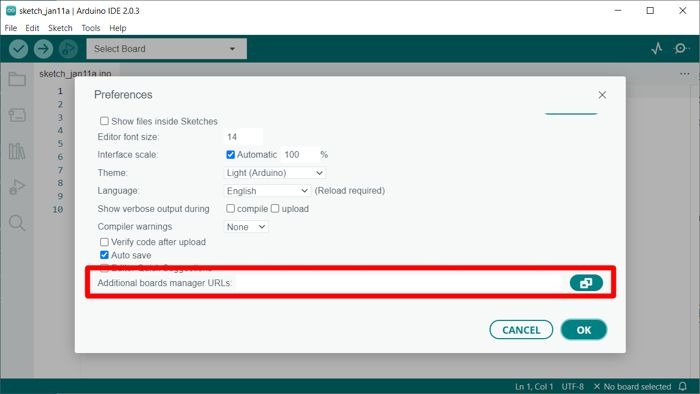700x394 pixels.
Task: Open the Compiler warnings dropdown None
Action: [x=246, y=227]
